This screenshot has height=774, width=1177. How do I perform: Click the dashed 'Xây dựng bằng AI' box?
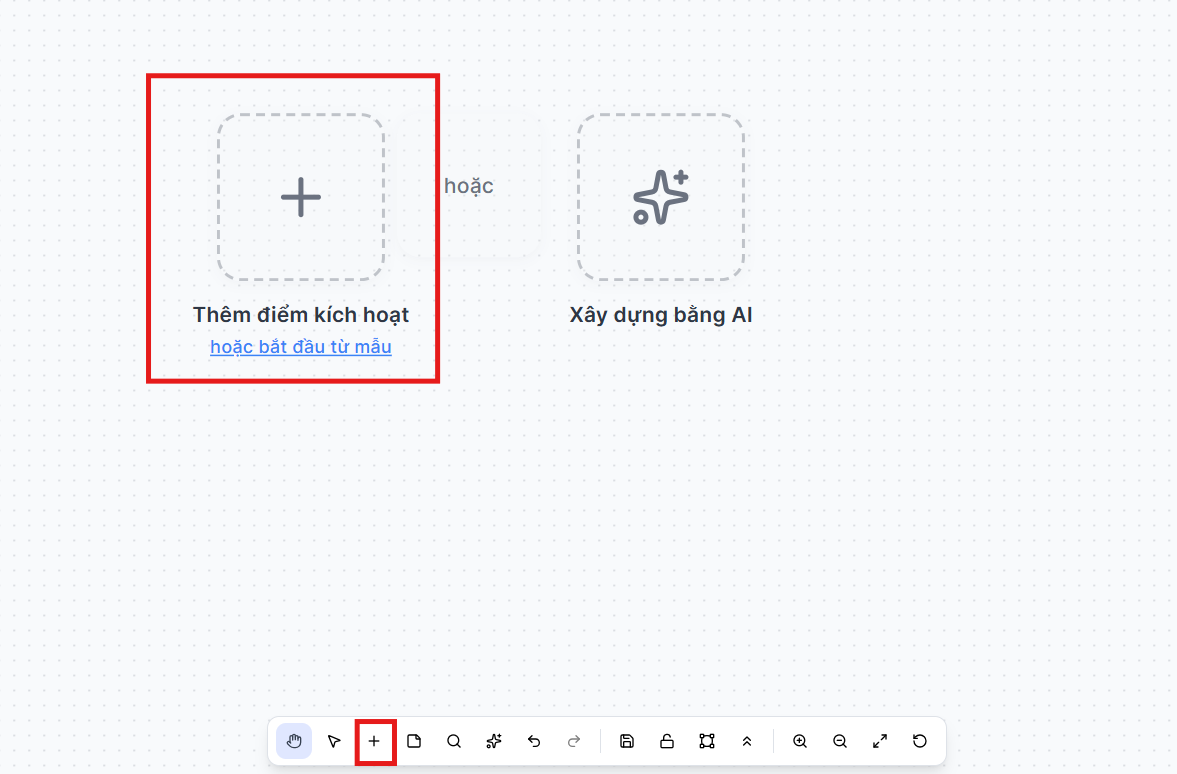pos(661,197)
